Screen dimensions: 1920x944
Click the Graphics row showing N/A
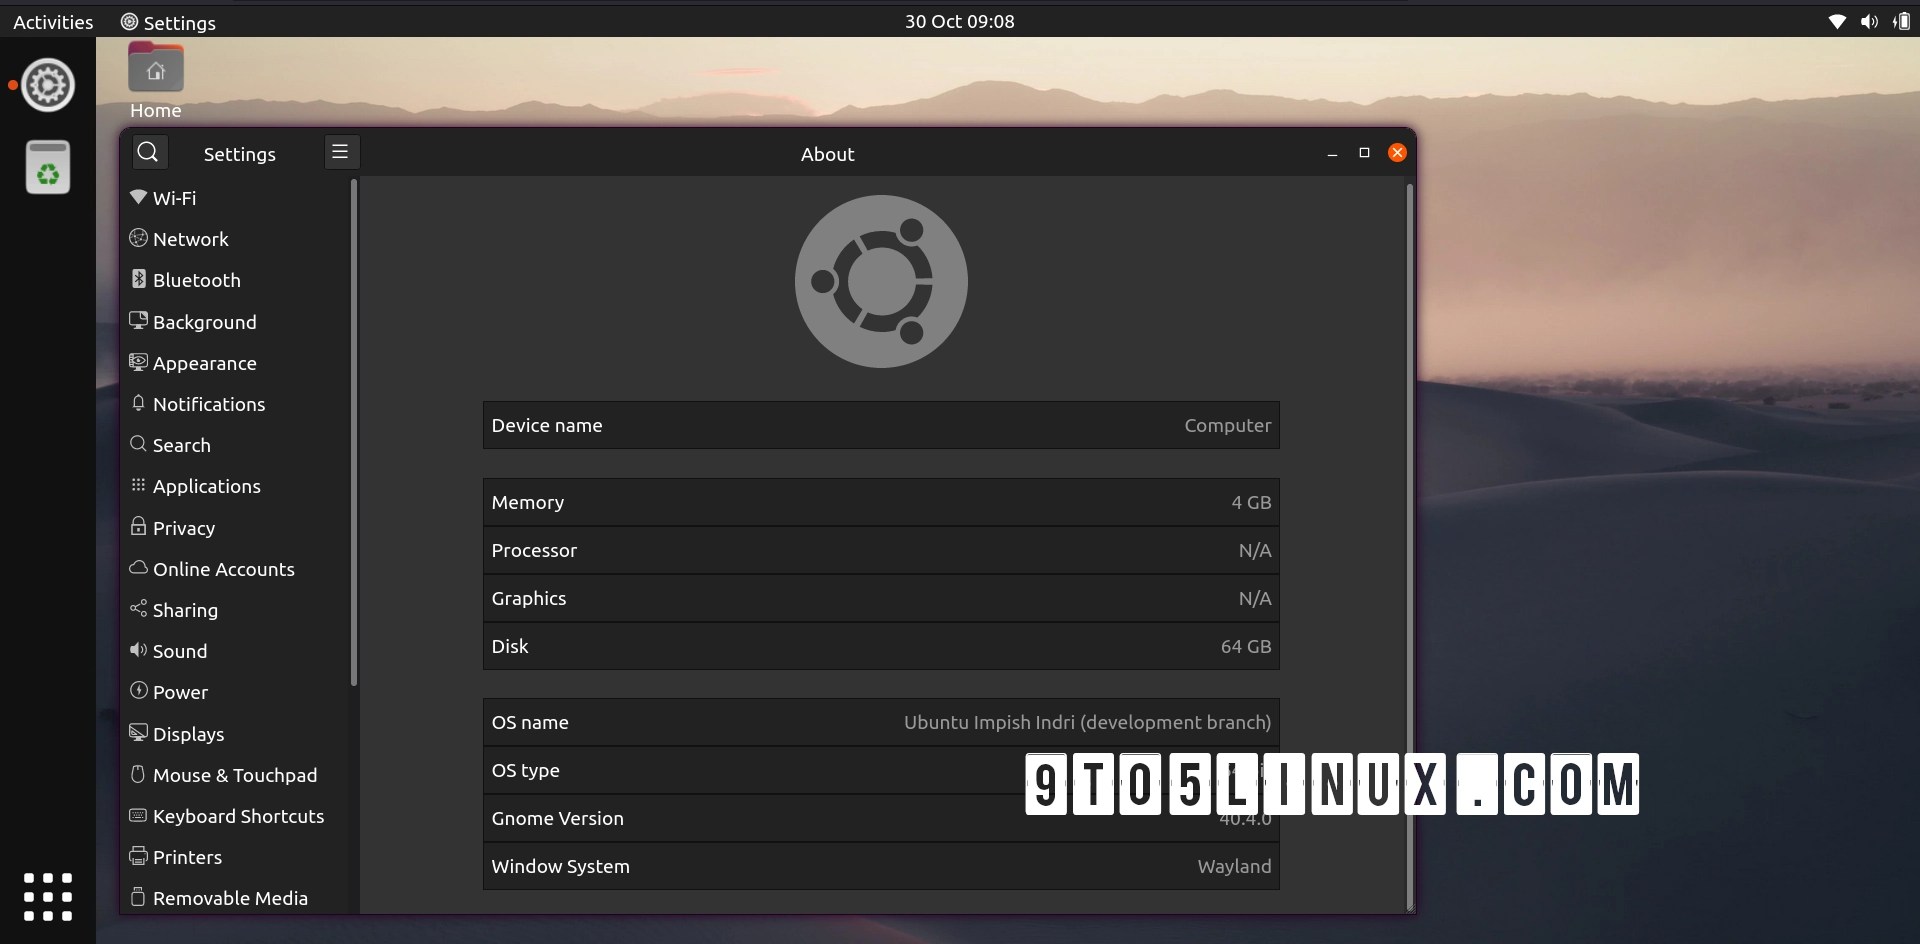(881, 598)
